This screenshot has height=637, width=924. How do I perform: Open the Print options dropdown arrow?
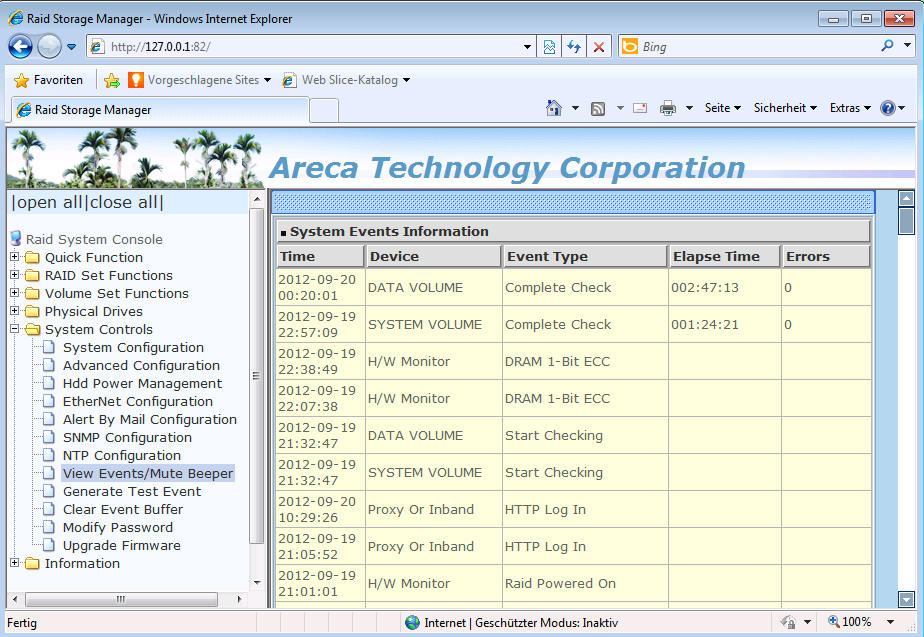[x=689, y=108]
